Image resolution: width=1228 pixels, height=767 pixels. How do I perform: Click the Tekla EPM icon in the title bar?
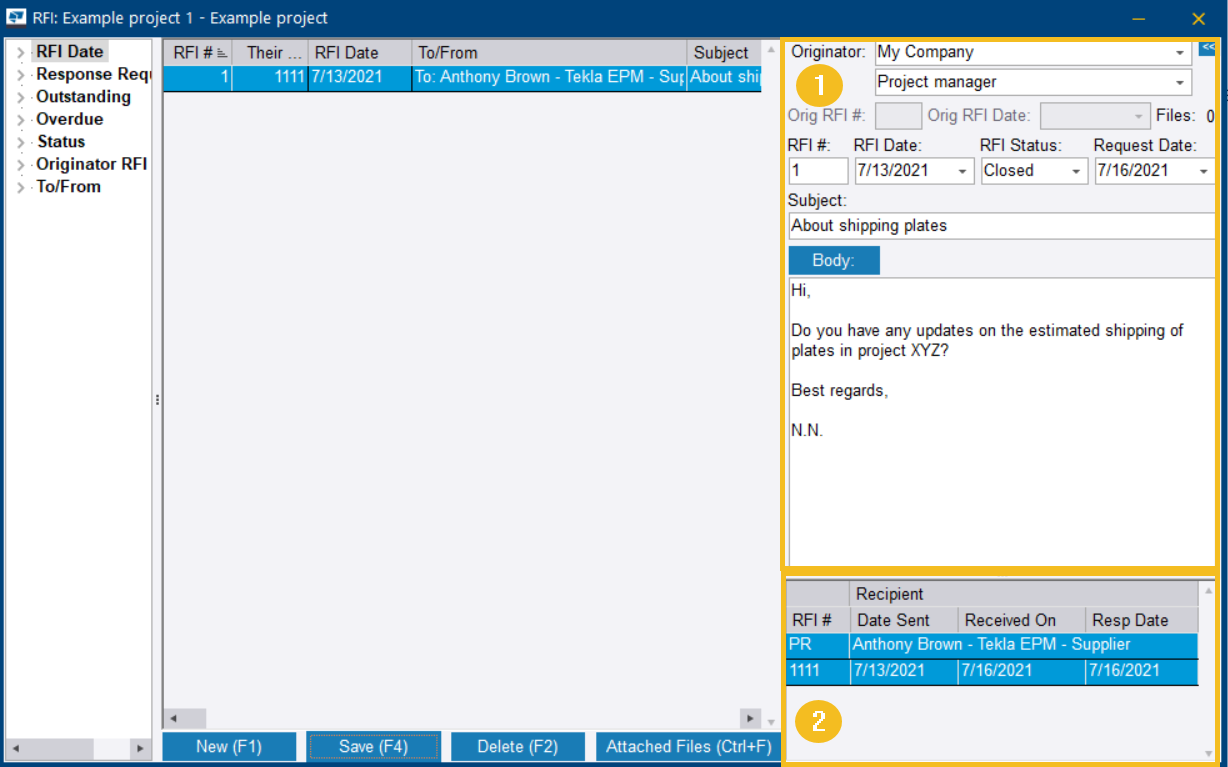[15, 17]
